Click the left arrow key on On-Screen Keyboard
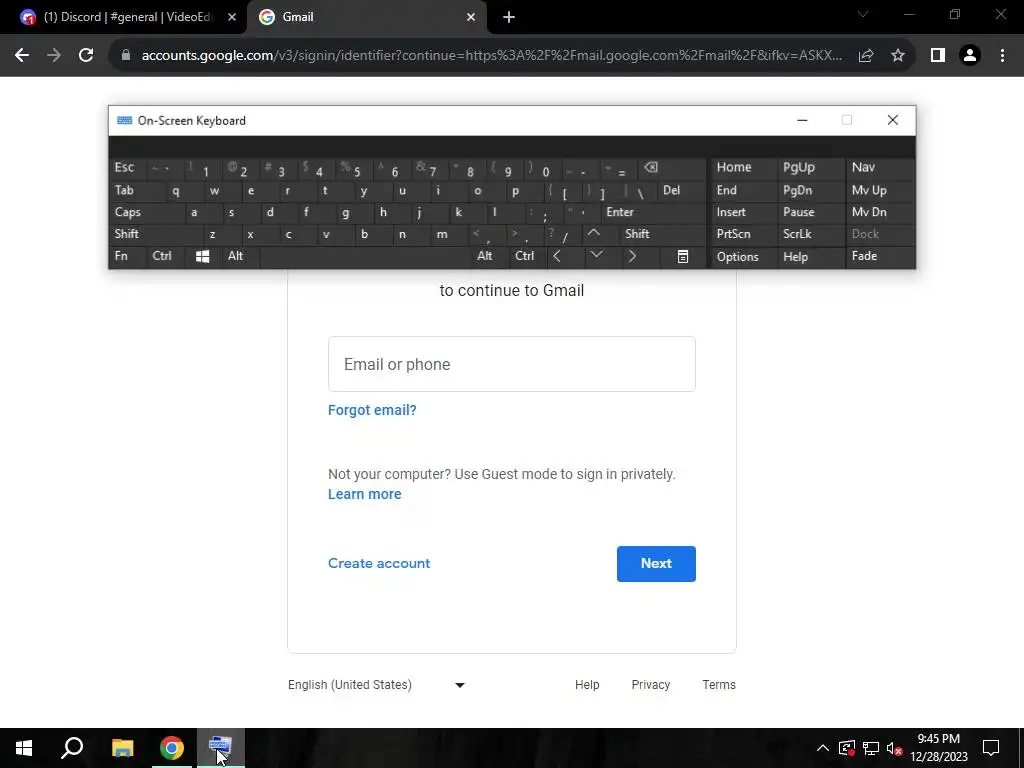 click(557, 257)
